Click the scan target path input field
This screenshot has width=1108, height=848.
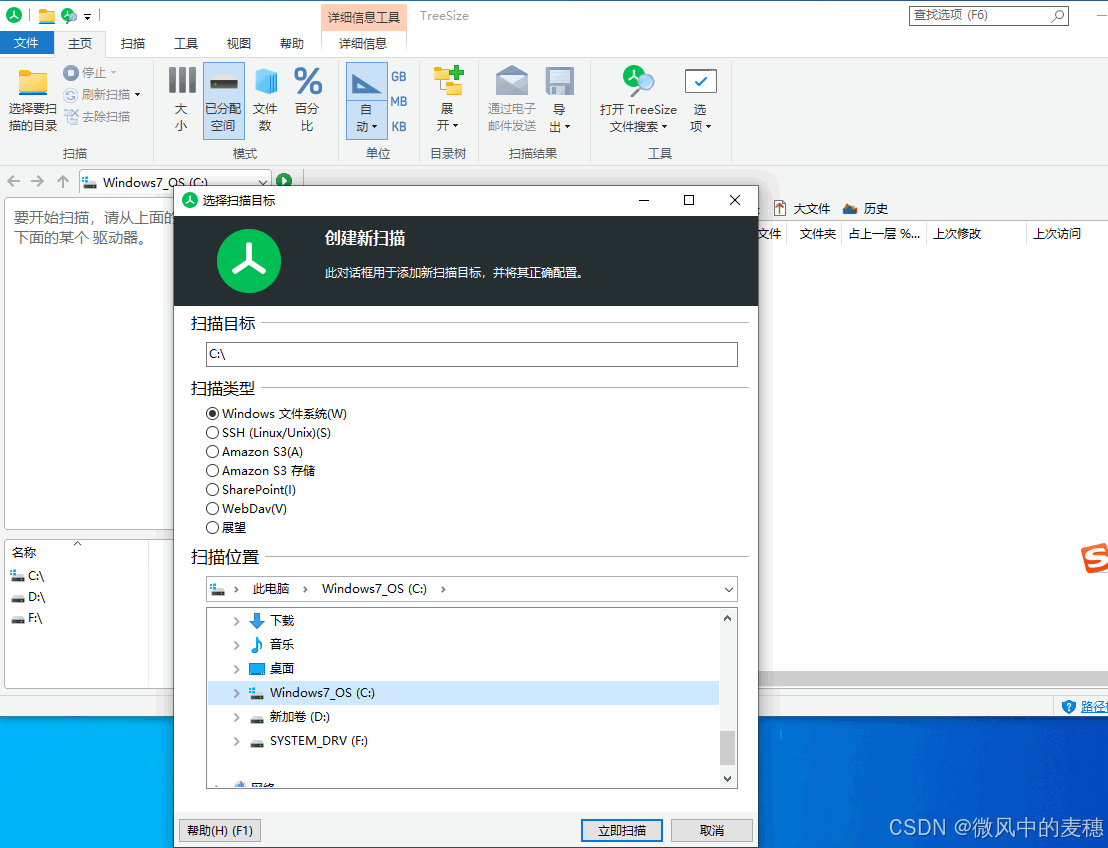click(x=471, y=355)
